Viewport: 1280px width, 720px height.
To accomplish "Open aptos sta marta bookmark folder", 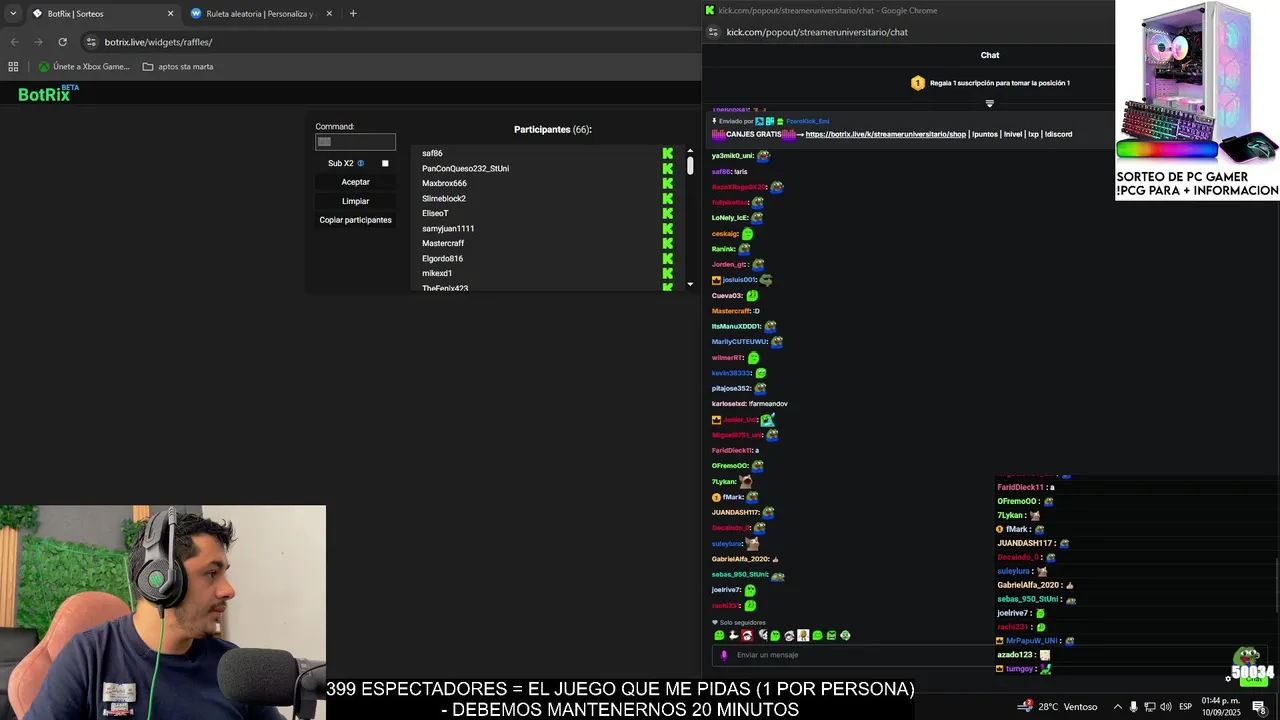I will [178, 67].
